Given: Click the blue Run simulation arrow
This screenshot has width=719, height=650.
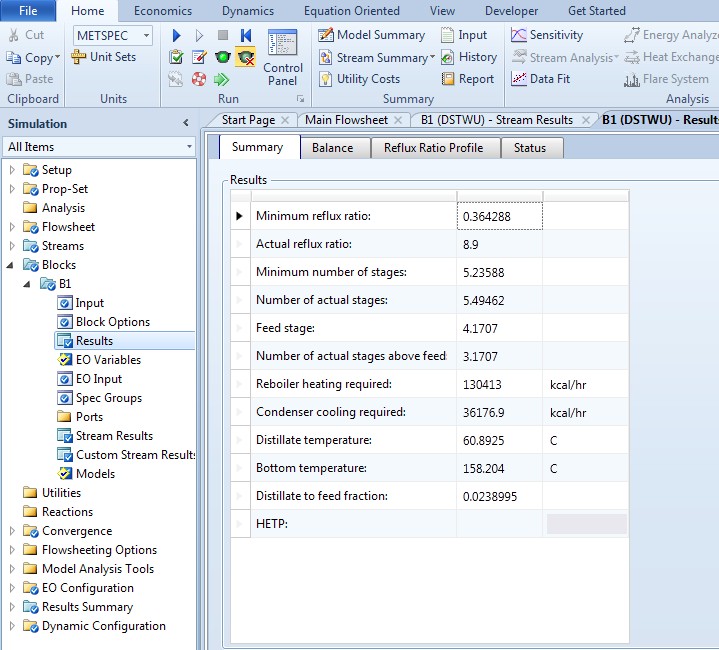Looking at the screenshot, I should (177, 36).
